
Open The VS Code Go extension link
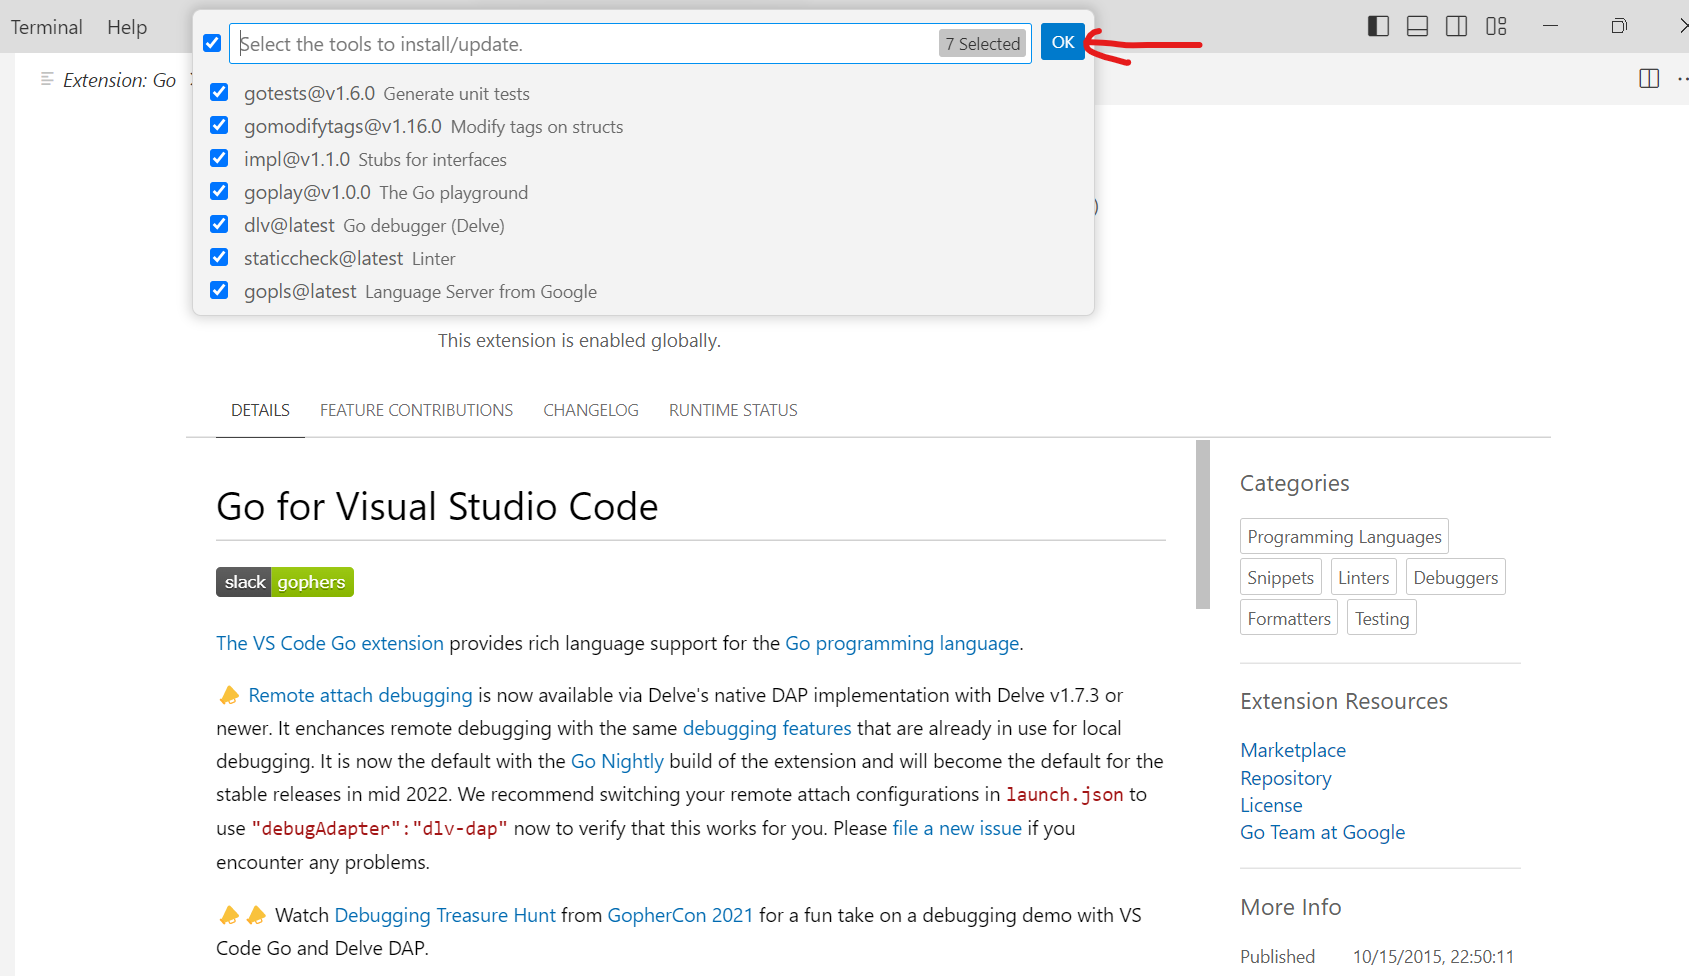pos(330,643)
